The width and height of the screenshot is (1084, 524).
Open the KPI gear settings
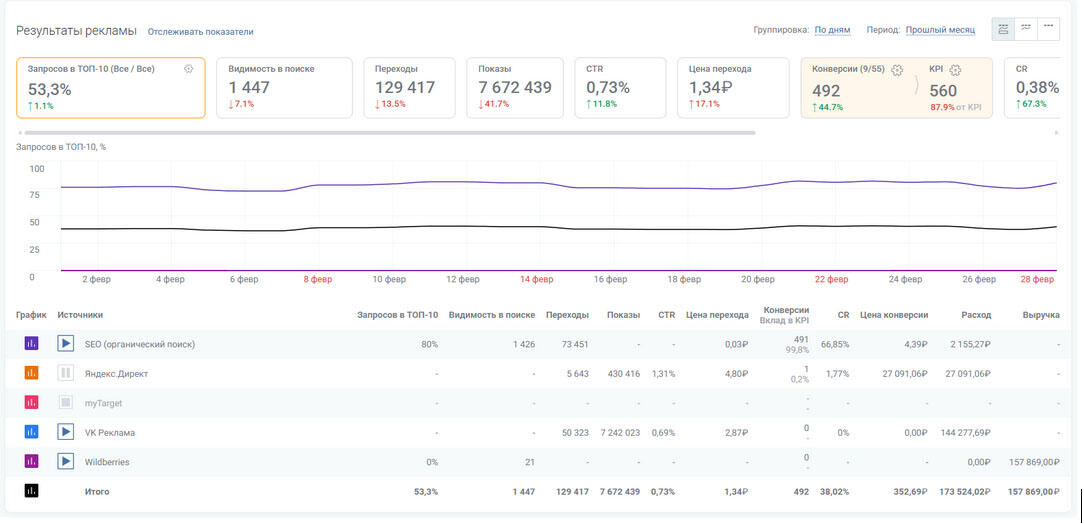[955, 70]
